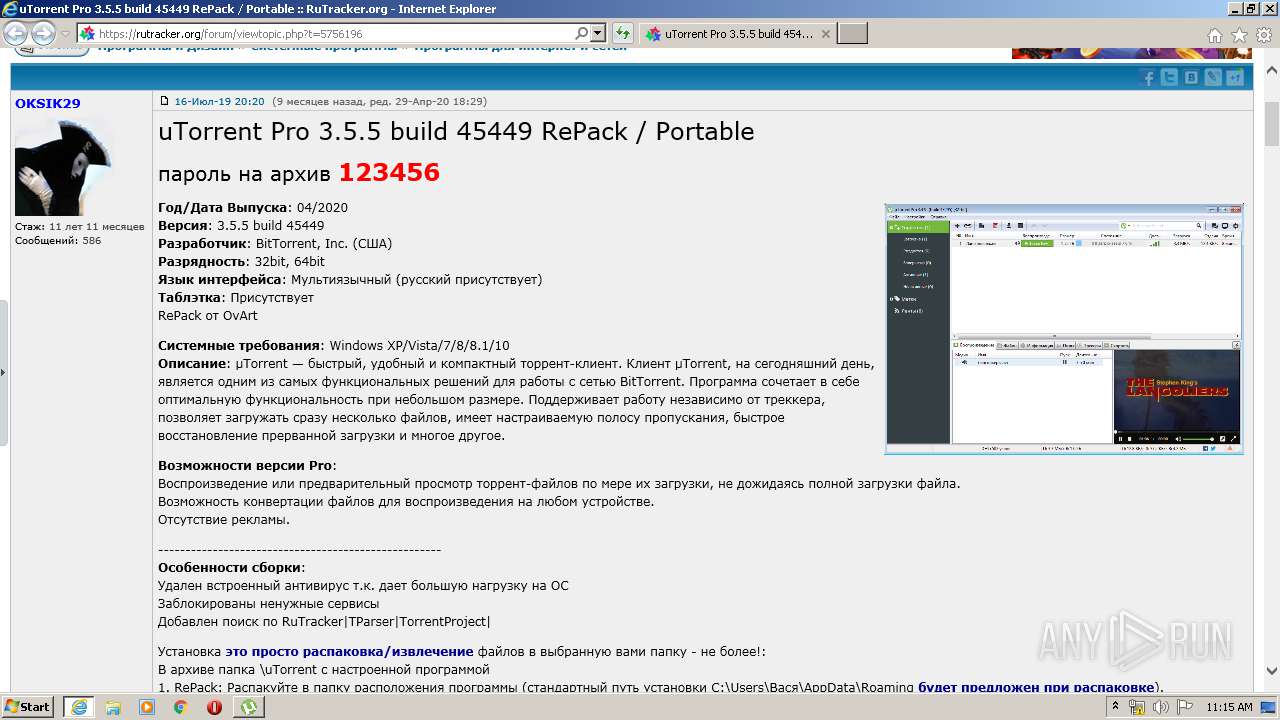Screen dimensions: 1280x720
Task: Click the 'Возможности версии Pro' heading
Action: (x=247, y=465)
